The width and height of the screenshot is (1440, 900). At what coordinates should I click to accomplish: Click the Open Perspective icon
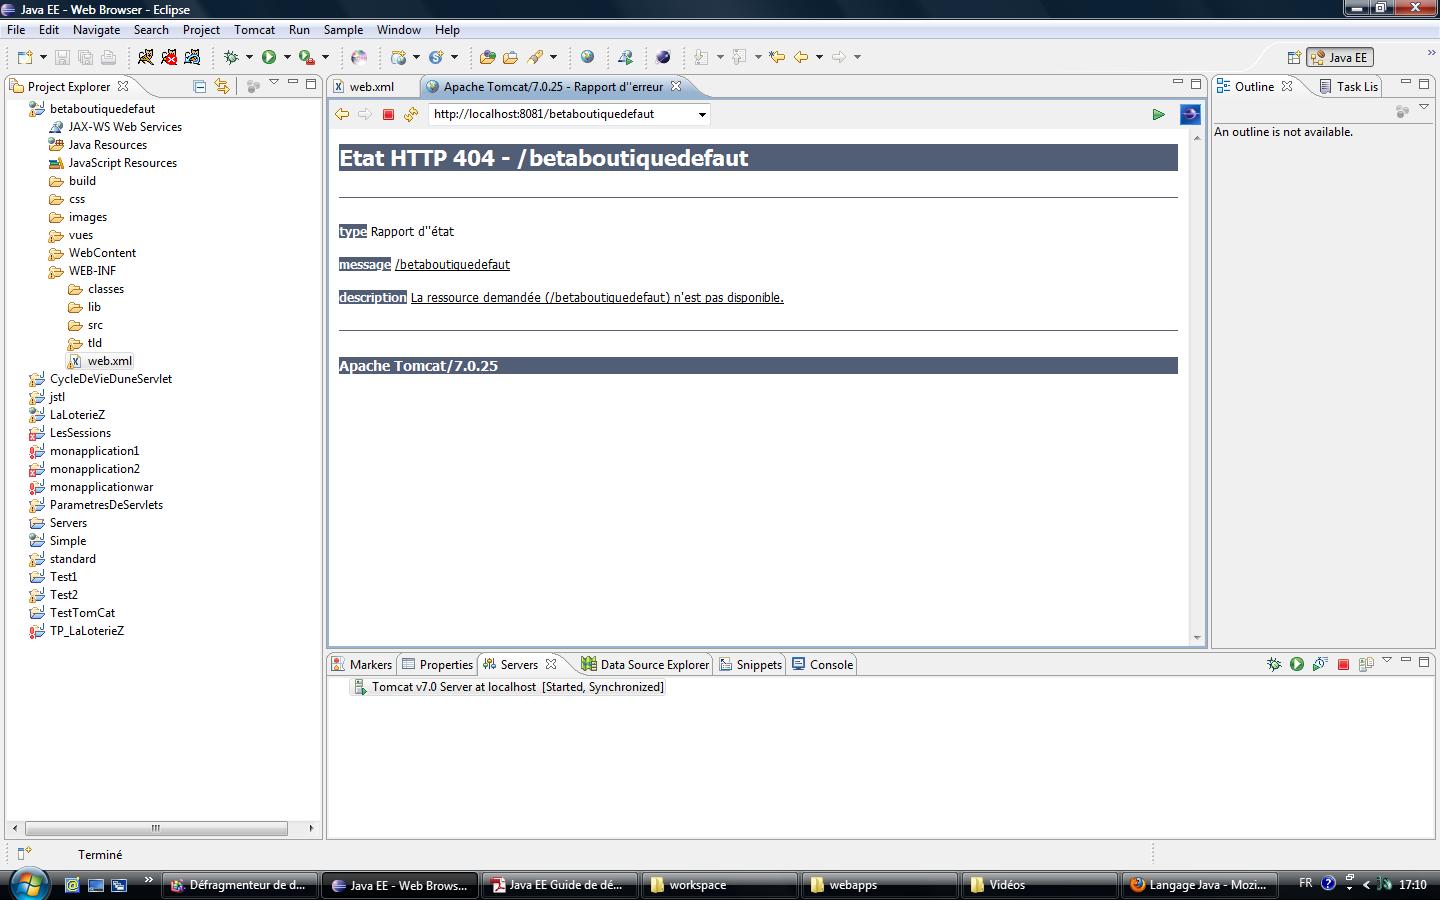(1294, 57)
